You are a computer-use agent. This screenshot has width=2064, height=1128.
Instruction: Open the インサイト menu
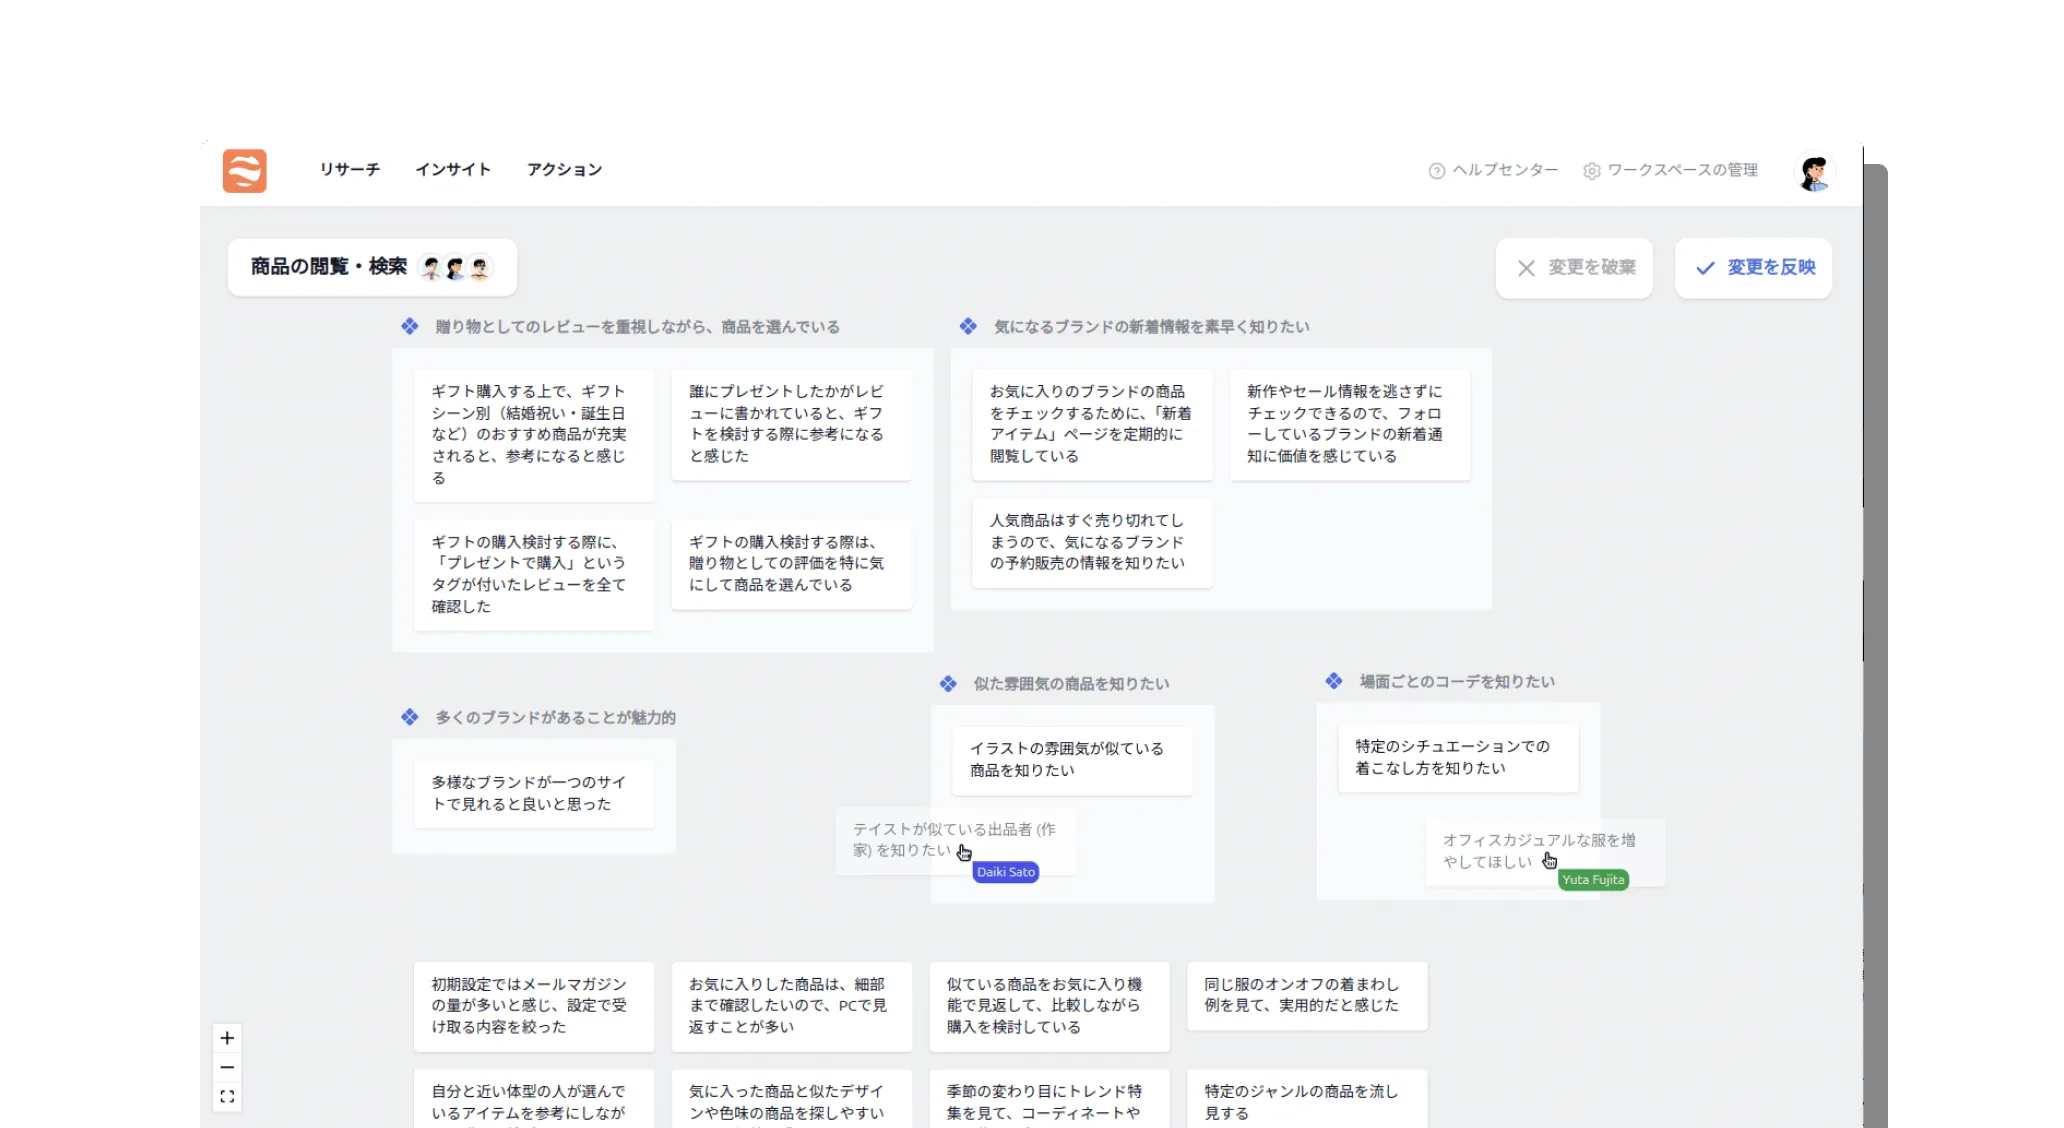click(x=453, y=170)
